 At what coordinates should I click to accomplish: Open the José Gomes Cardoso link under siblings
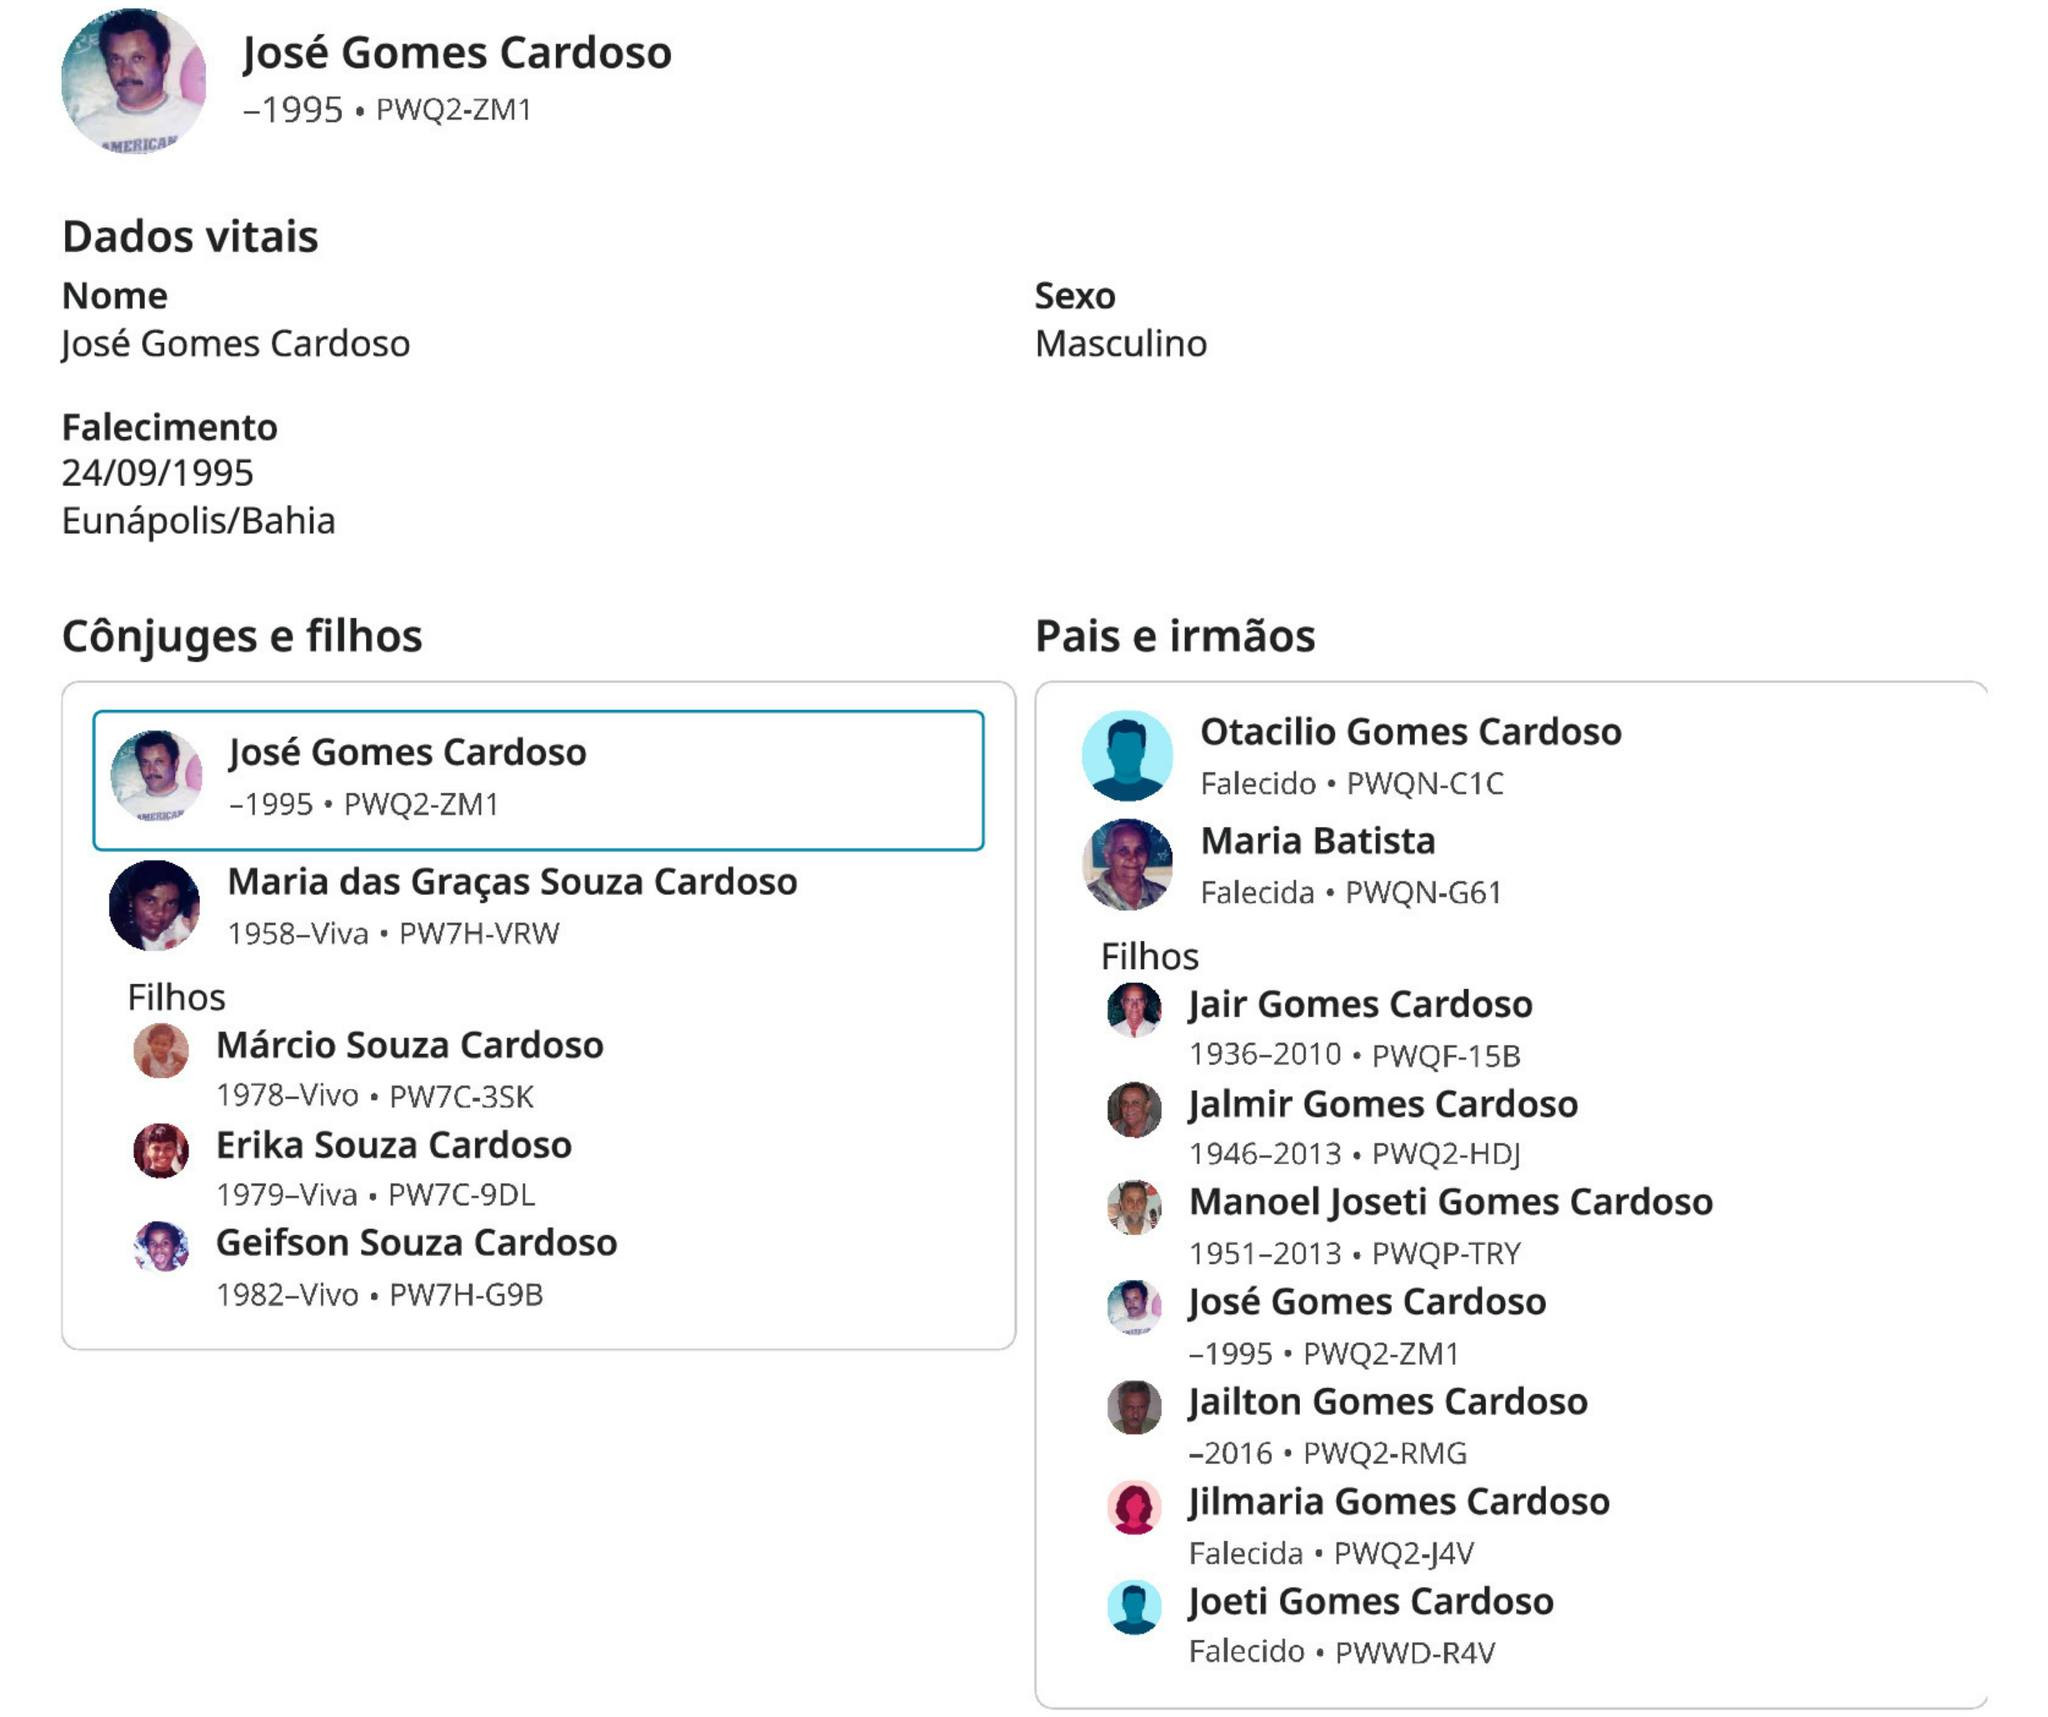click(x=1367, y=1302)
